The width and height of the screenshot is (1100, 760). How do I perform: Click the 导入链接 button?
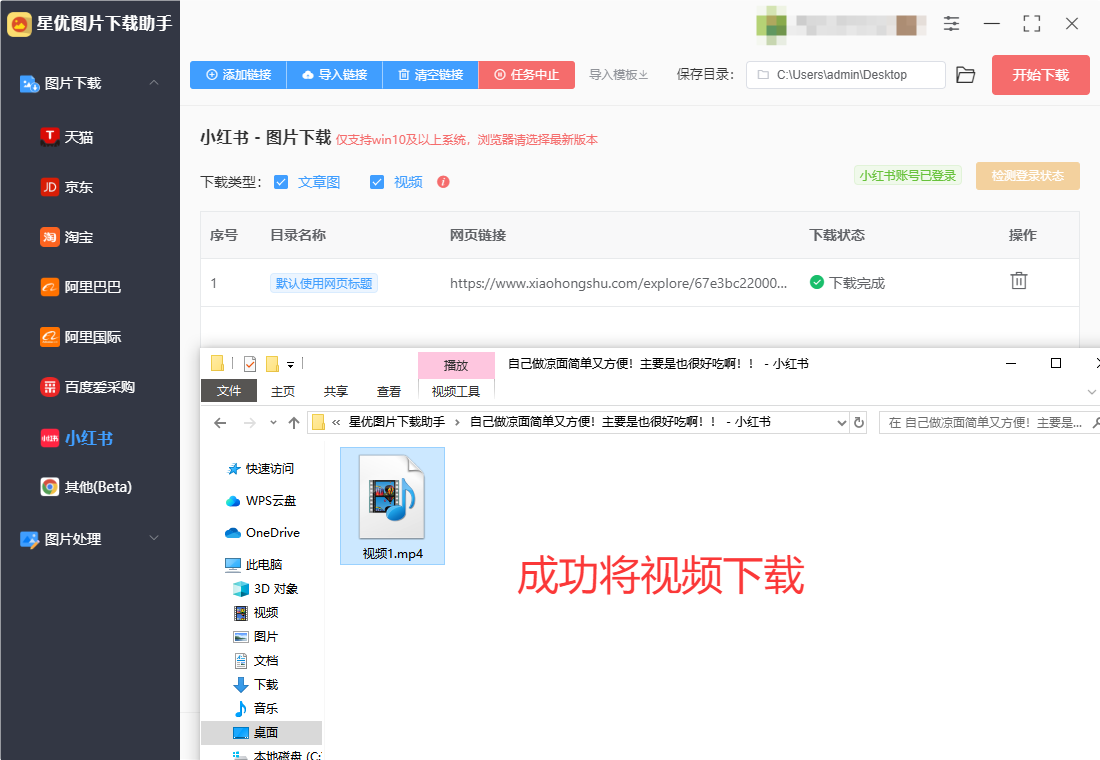(x=335, y=74)
